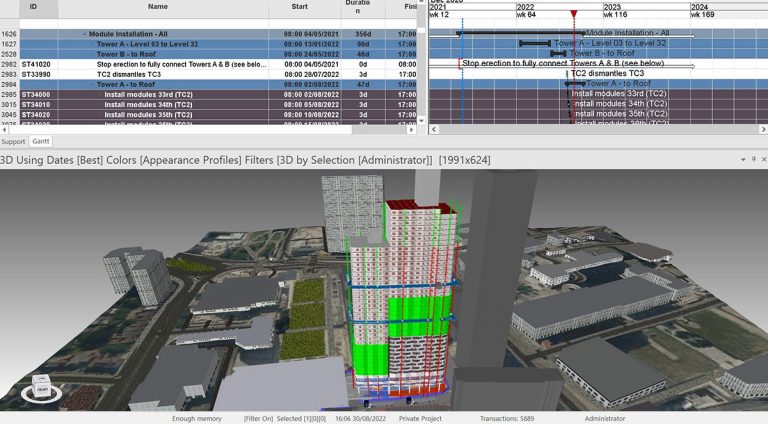Click the Gantt chart left scroll arrow

pyautogui.click(x=434, y=129)
